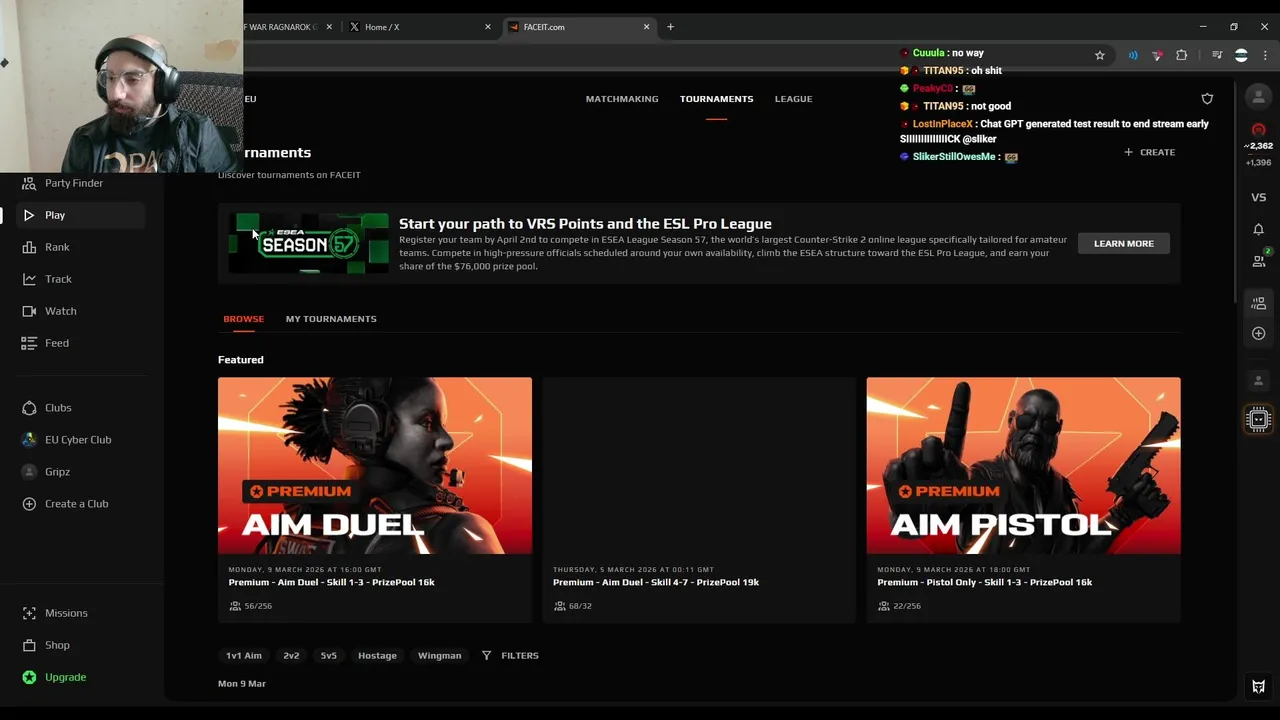
Task: Open the Shop bag icon
Action: [x=29, y=645]
